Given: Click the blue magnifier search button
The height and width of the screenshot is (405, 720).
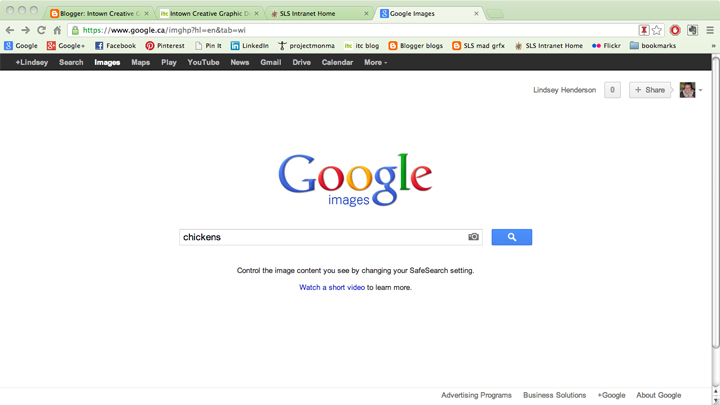Looking at the screenshot, I should click(x=512, y=237).
